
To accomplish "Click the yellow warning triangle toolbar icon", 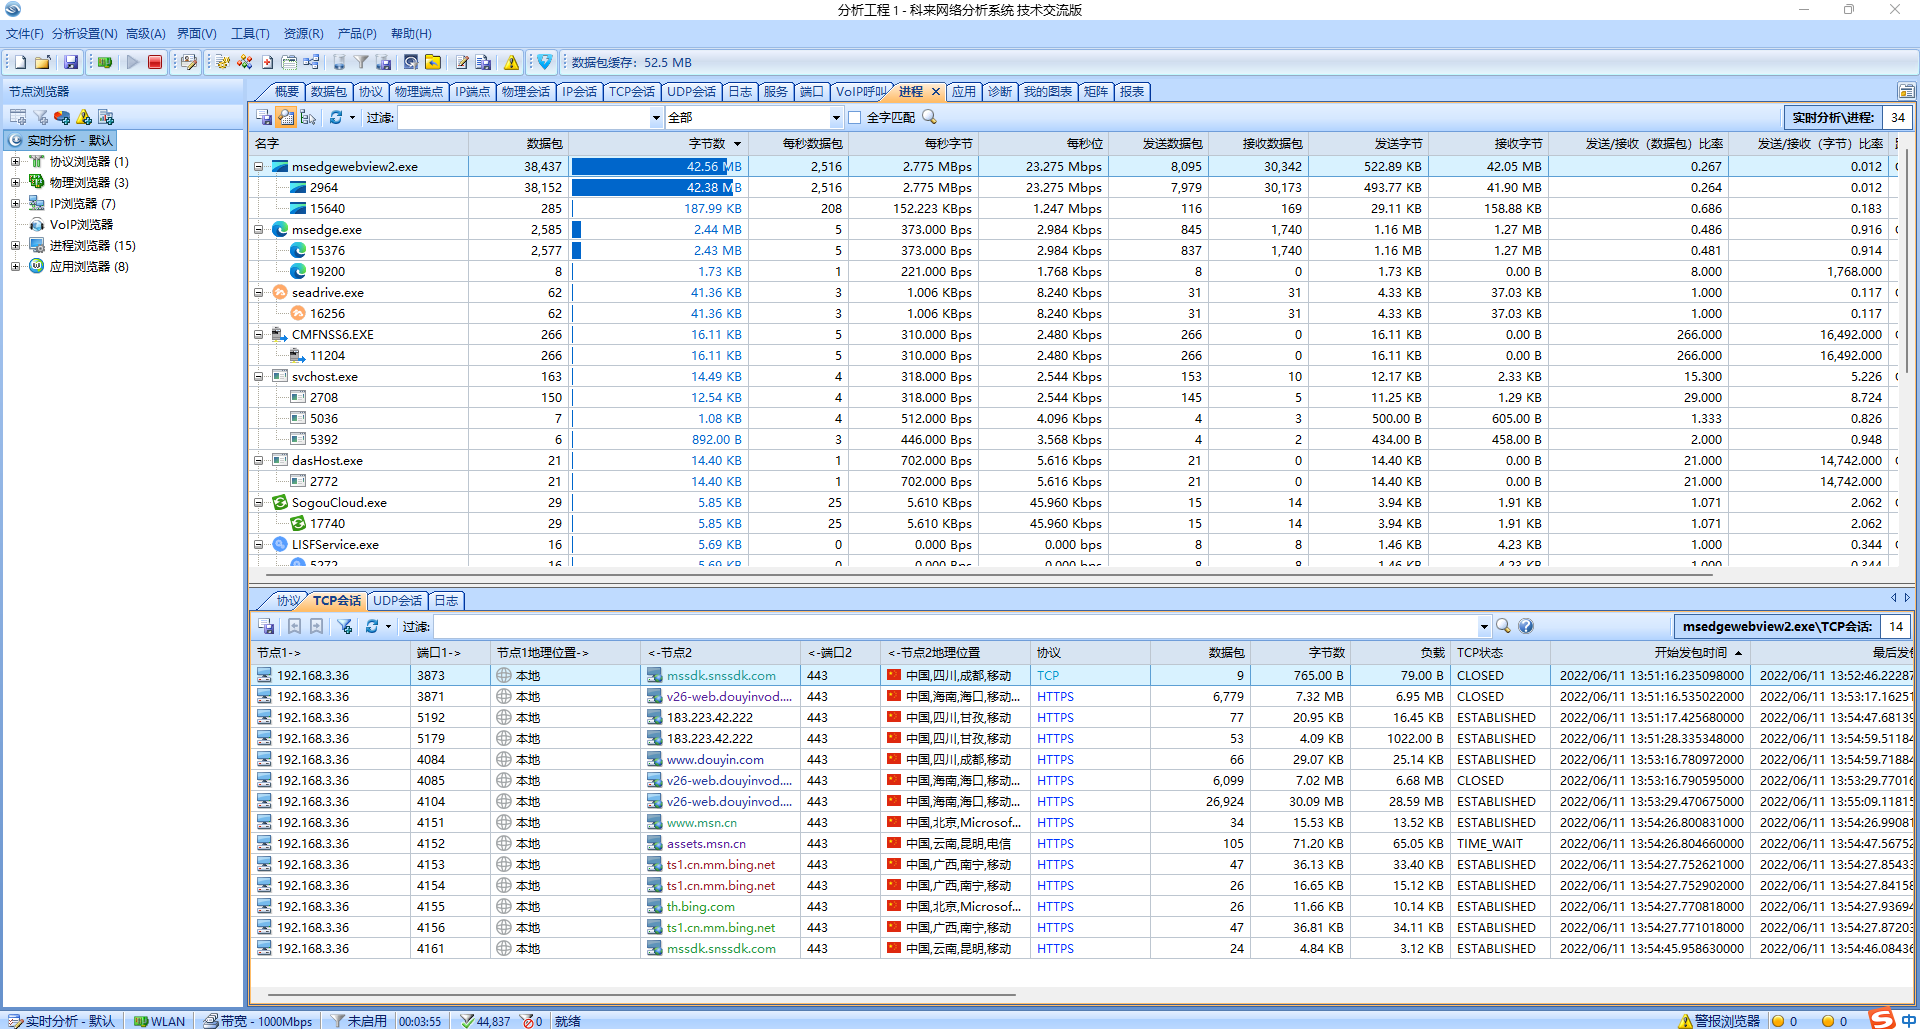I will (512, 62).
